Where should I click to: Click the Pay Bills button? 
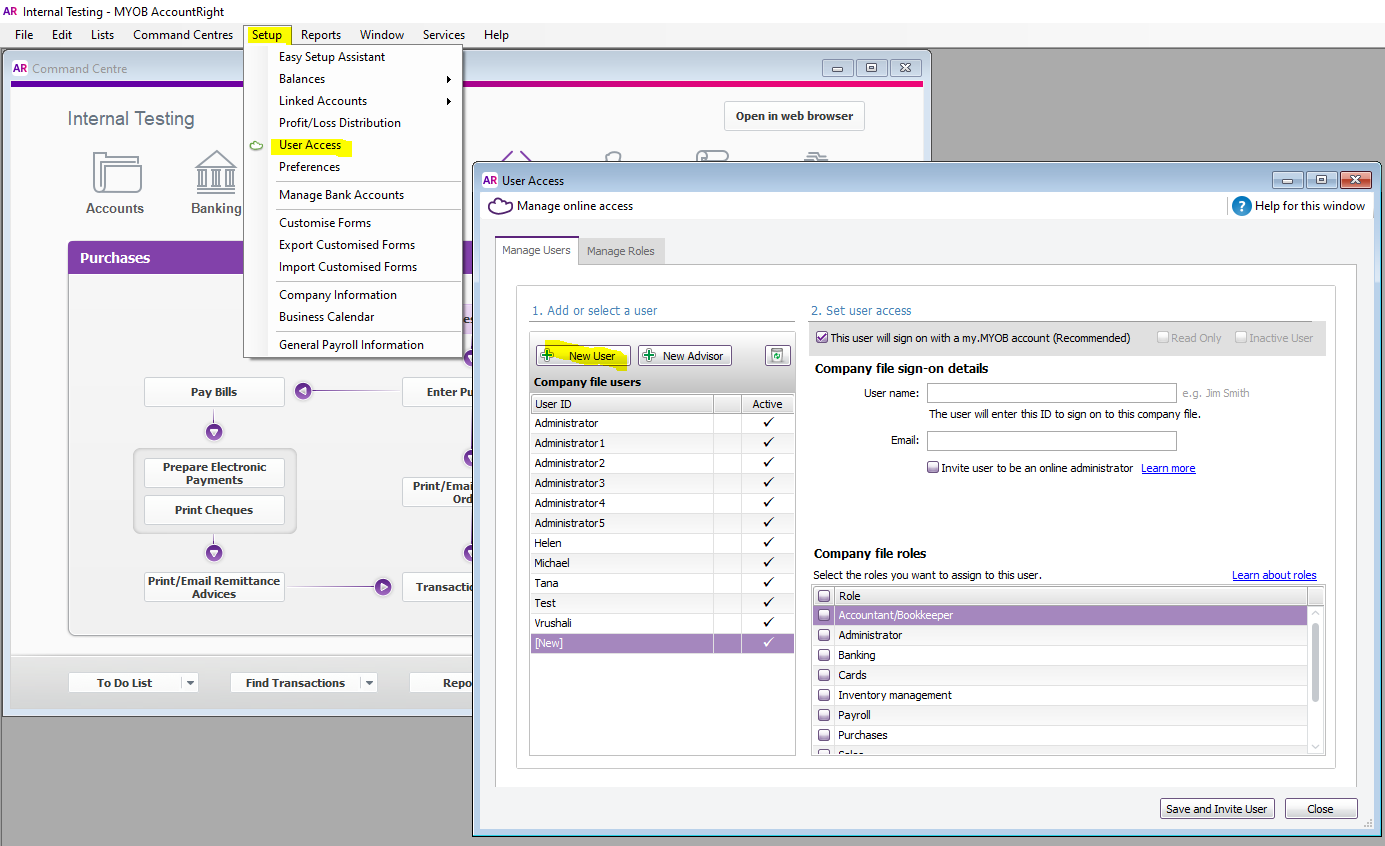point(214,392)
